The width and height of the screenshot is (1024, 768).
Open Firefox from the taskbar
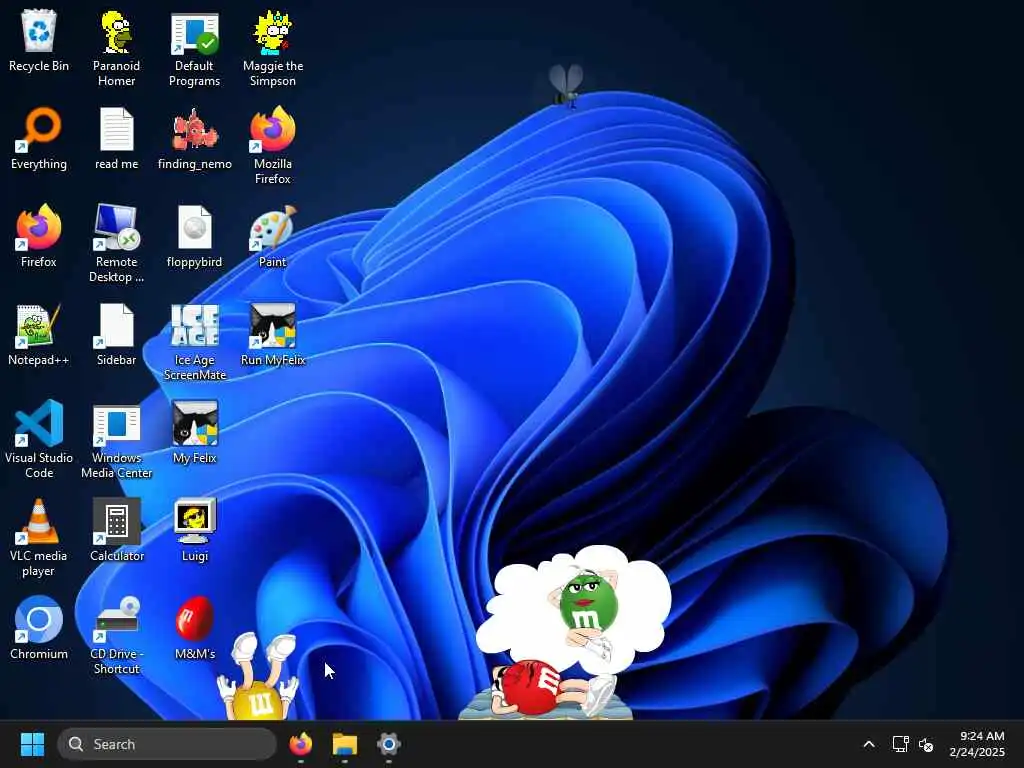click(x=300, y=744)
